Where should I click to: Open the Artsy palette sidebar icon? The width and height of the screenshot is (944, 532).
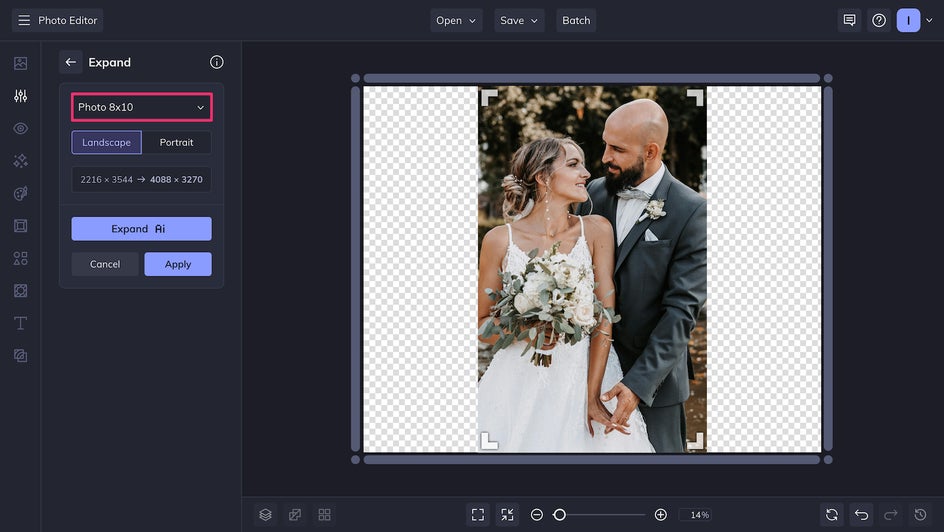[x=20, y=193]
